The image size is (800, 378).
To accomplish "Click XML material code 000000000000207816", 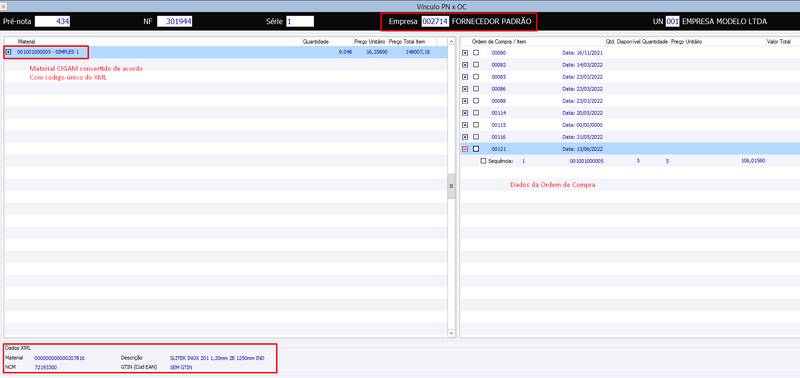I will pyautogui.click(x=60, y=358).
